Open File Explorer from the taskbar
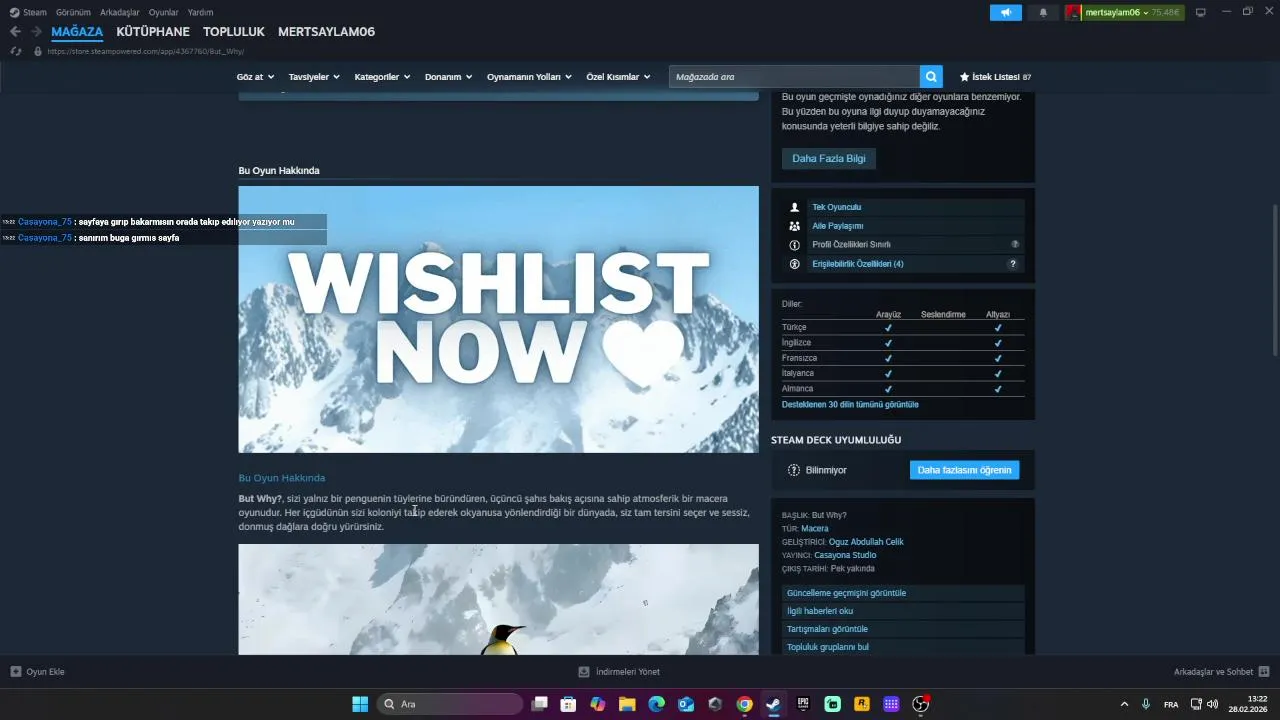Image resolution: width=1280 pixels, height=720 pixels. pos(627,704)
